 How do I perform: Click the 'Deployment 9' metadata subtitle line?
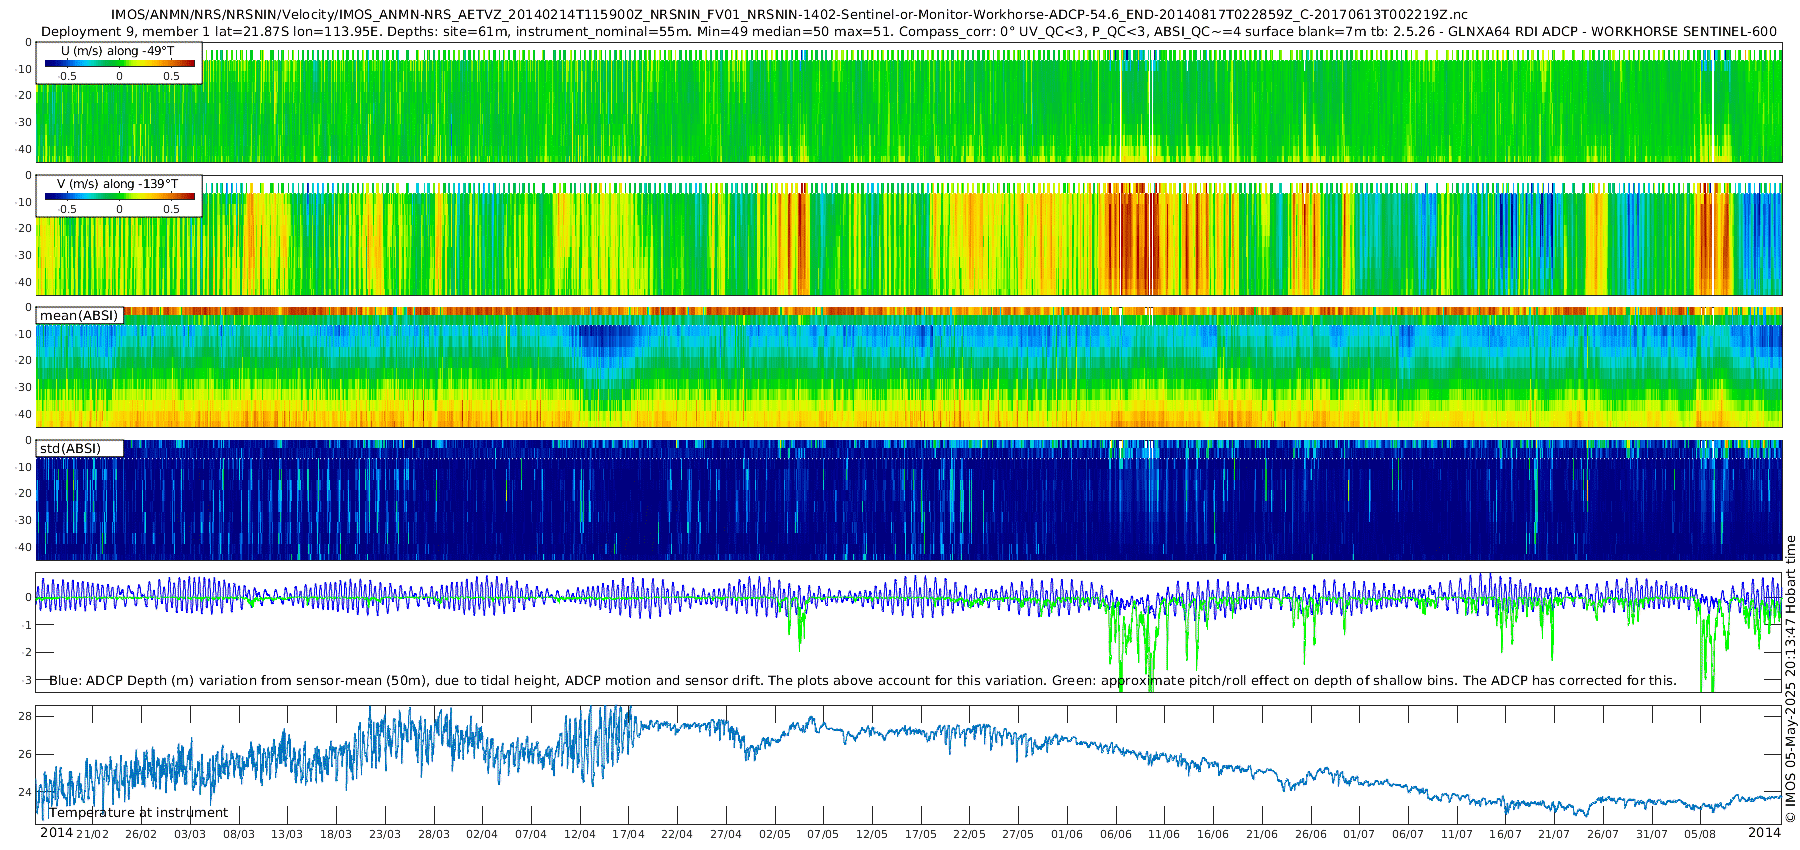[x=908, y=31]
